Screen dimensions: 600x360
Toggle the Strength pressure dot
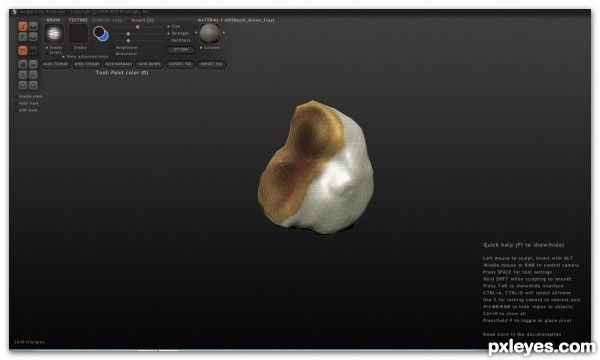pos(168,33)
